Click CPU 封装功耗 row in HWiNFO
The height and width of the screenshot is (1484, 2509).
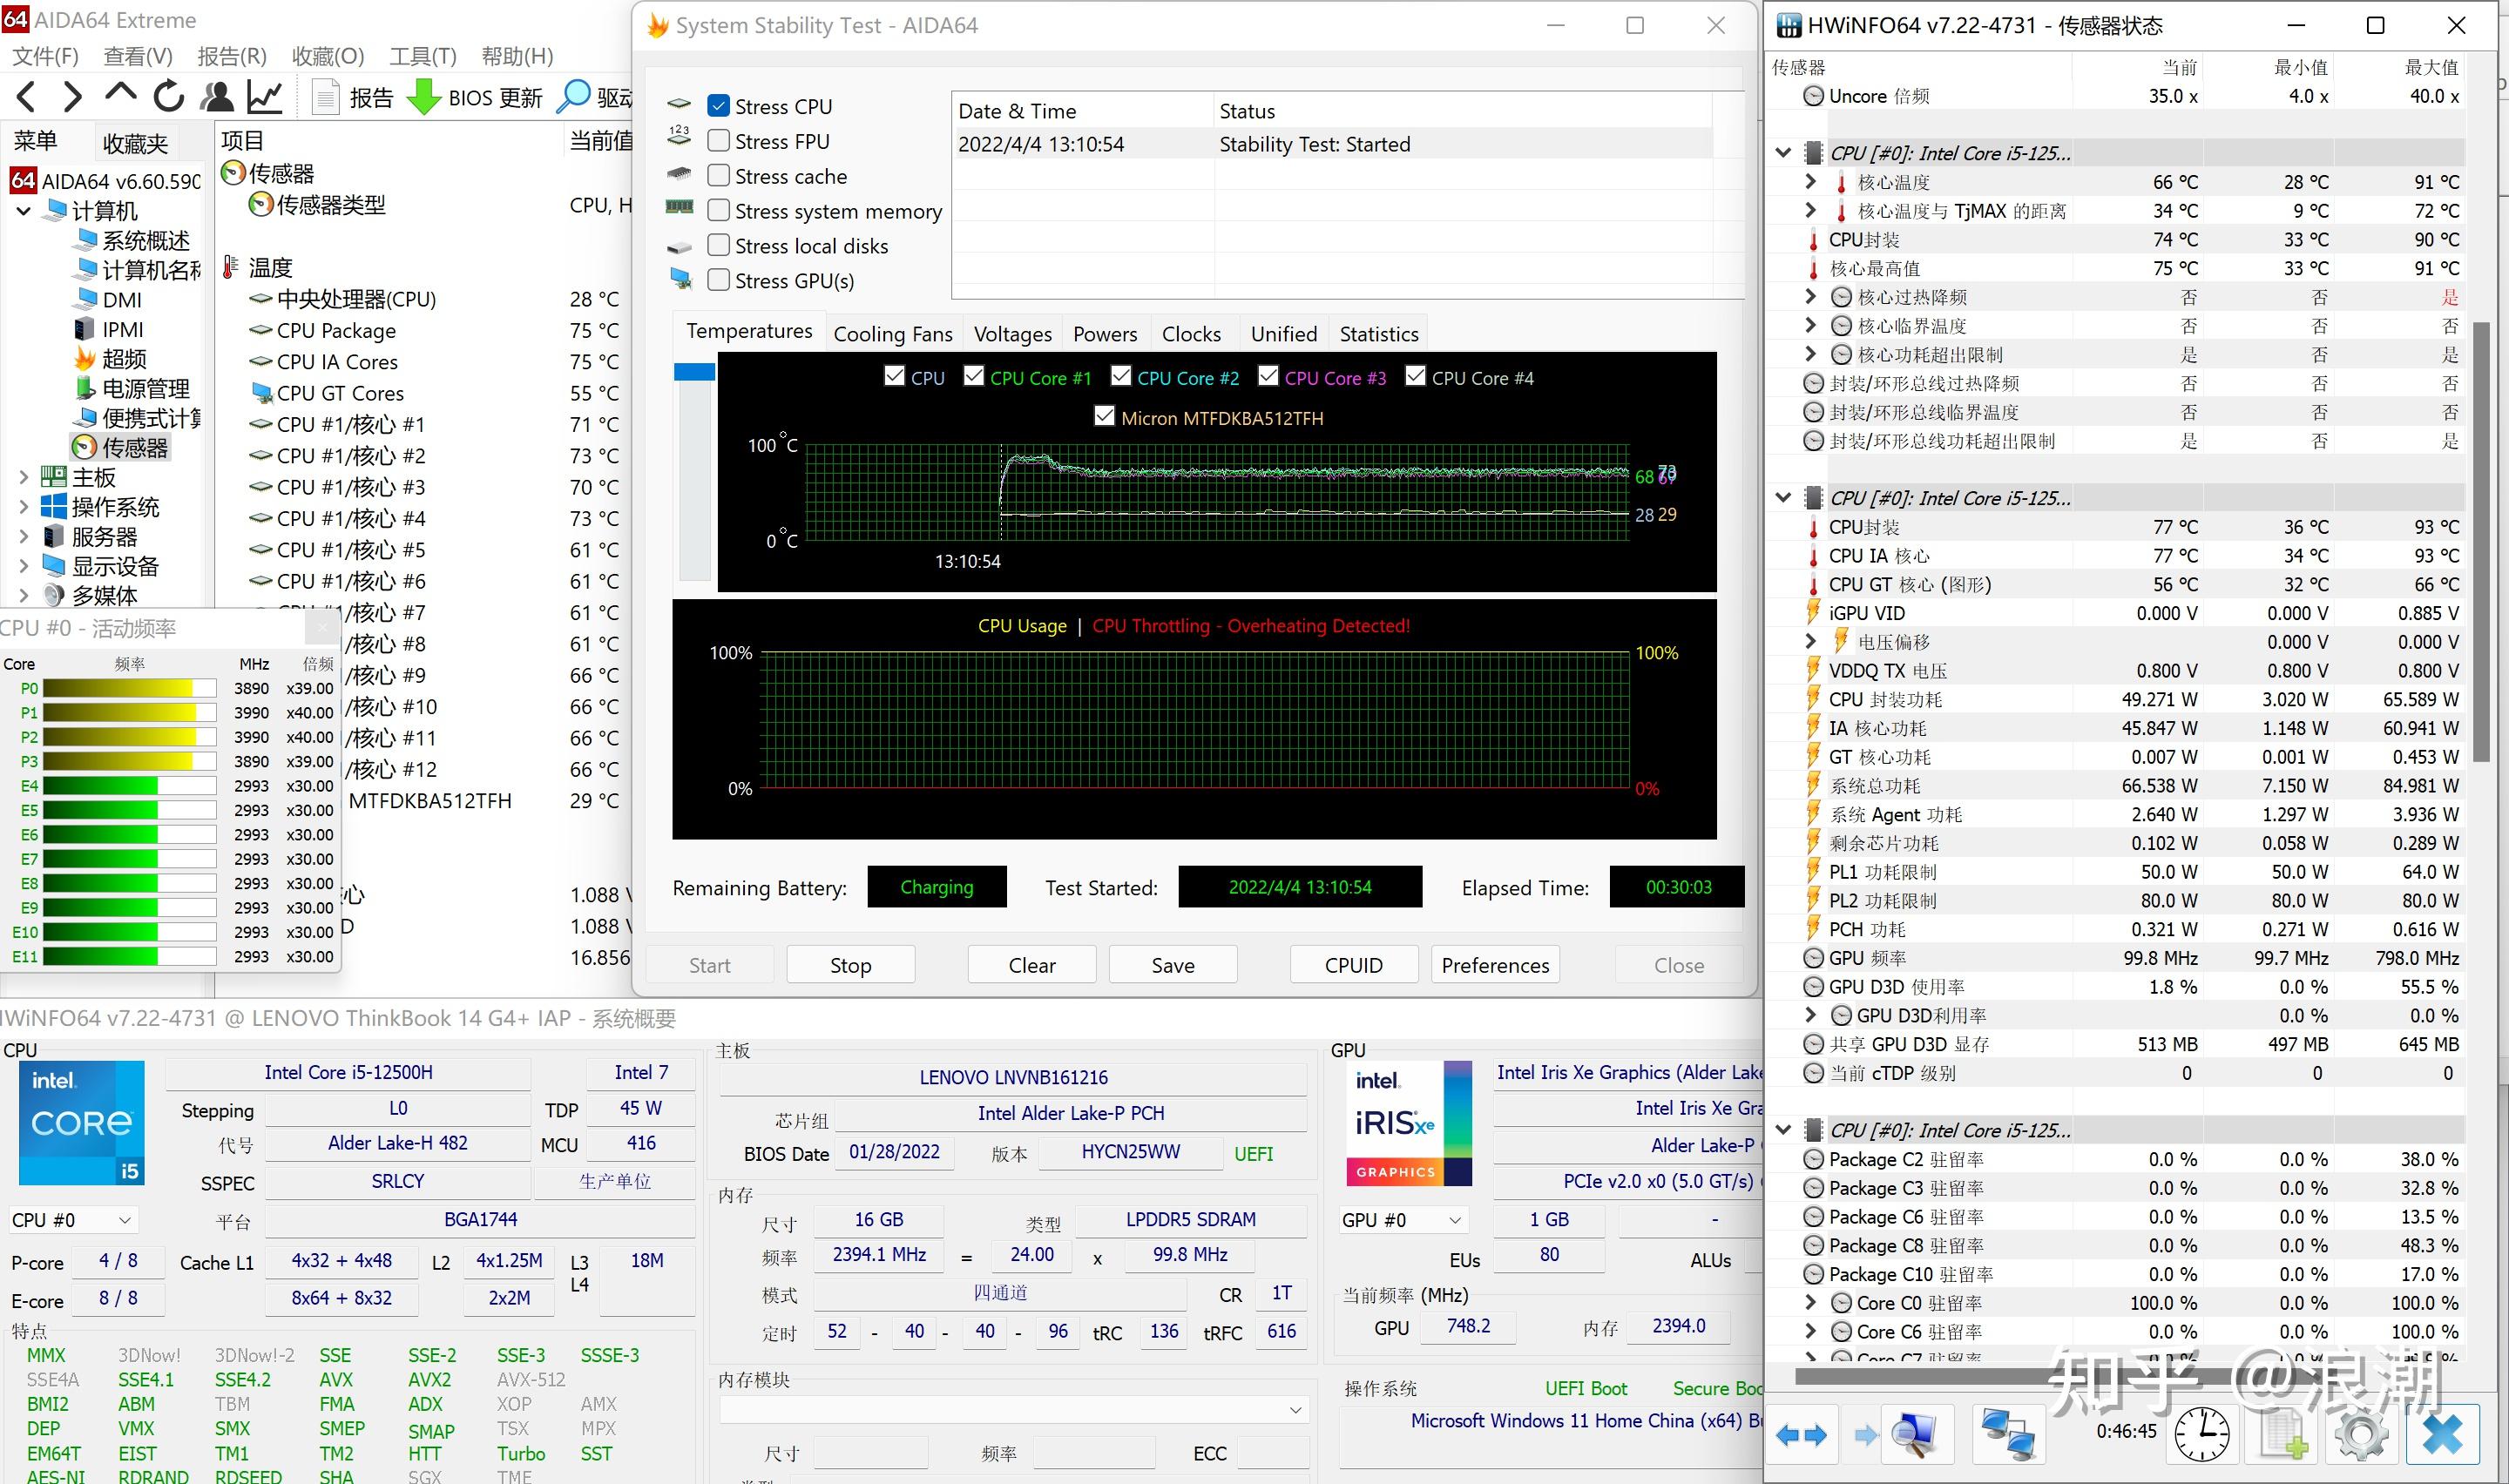2116,699
